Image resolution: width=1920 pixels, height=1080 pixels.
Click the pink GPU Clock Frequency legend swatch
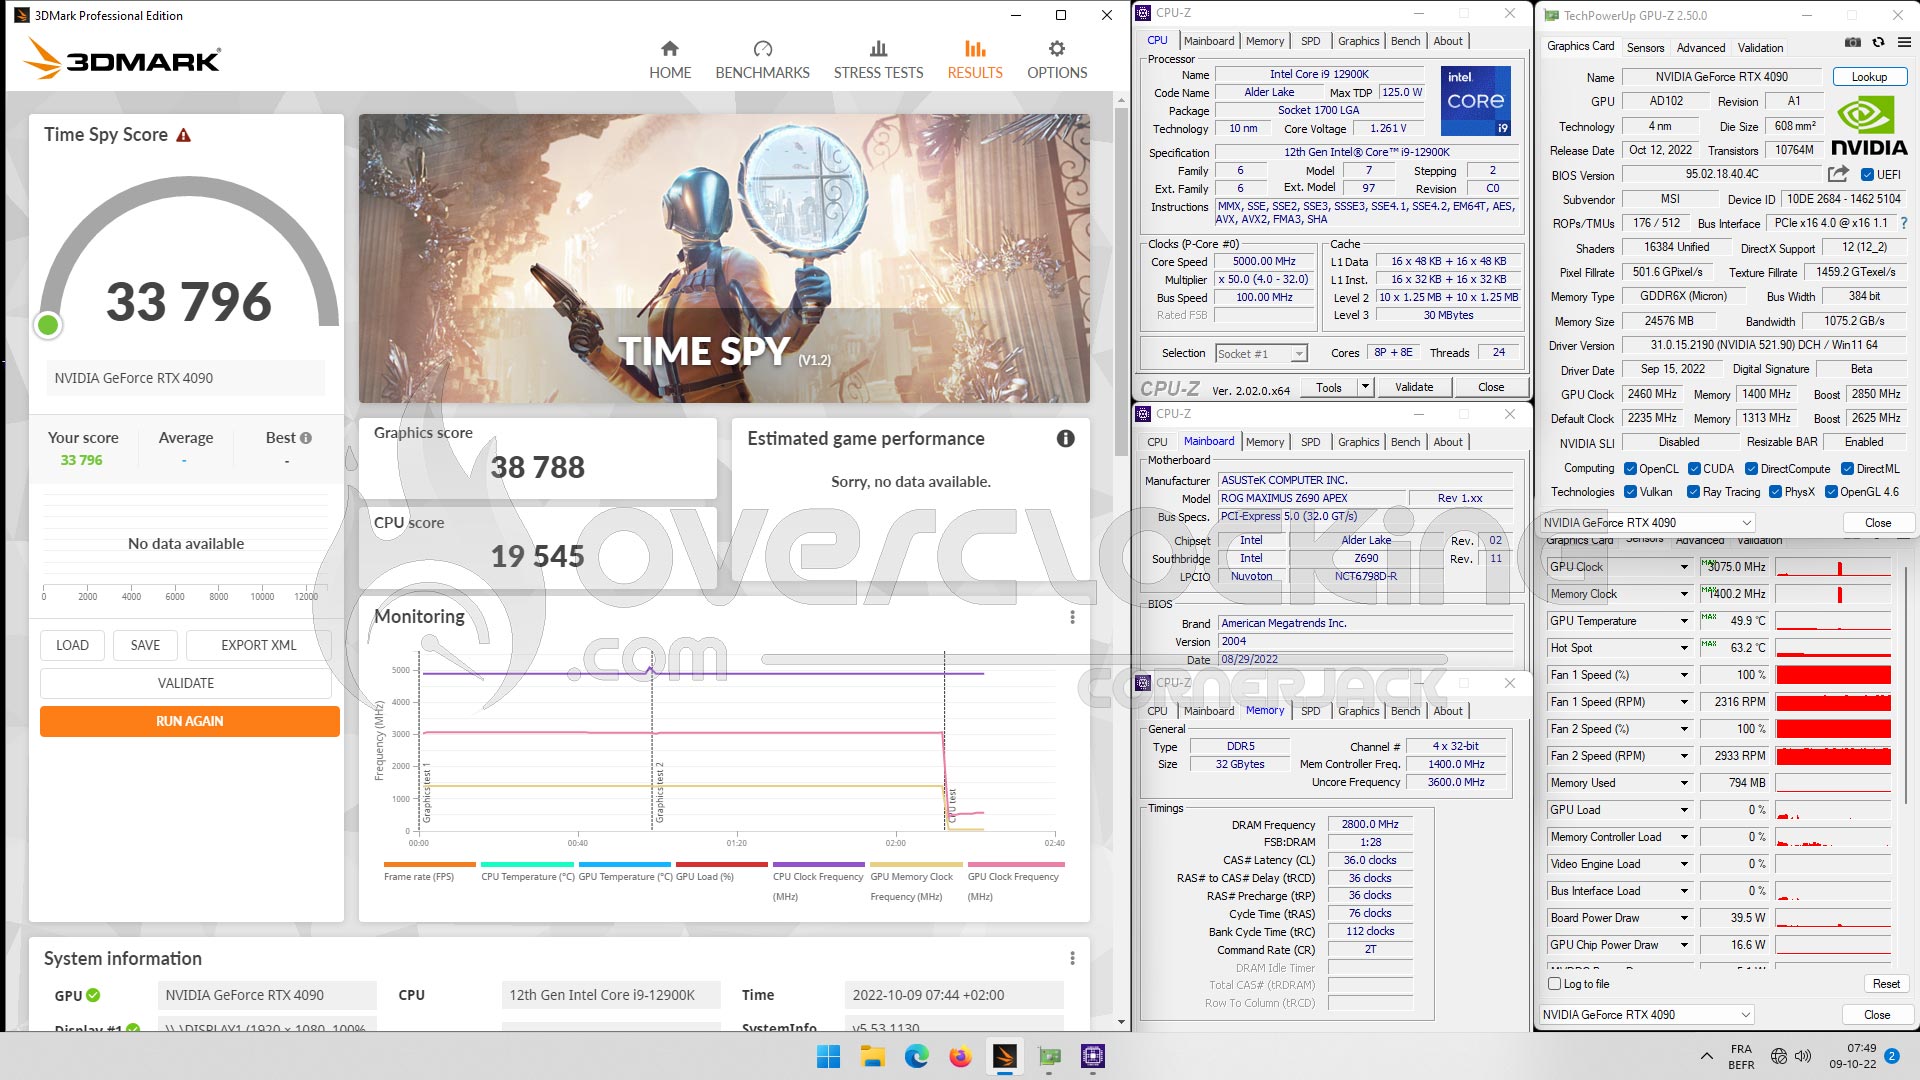click(1016, 864)
